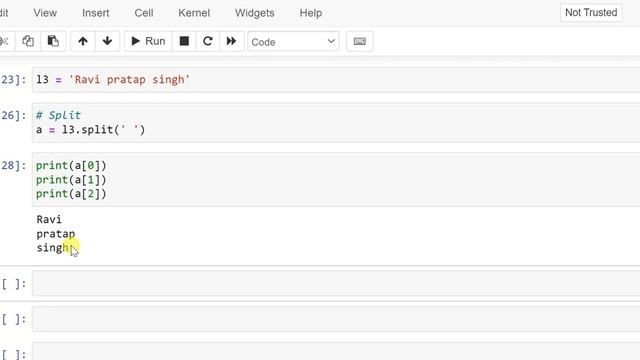Click the input prompt numbered 28

coord(13,166)
